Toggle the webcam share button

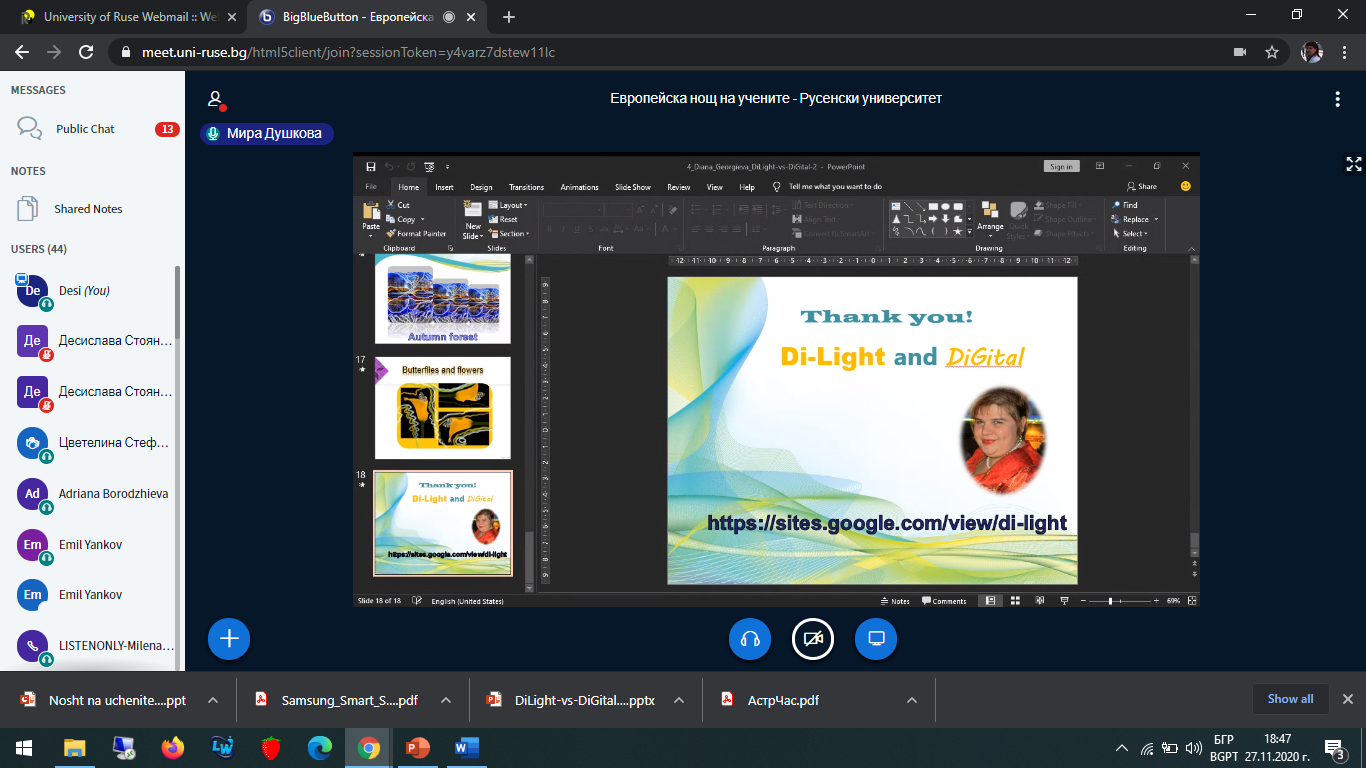[813, 639]
